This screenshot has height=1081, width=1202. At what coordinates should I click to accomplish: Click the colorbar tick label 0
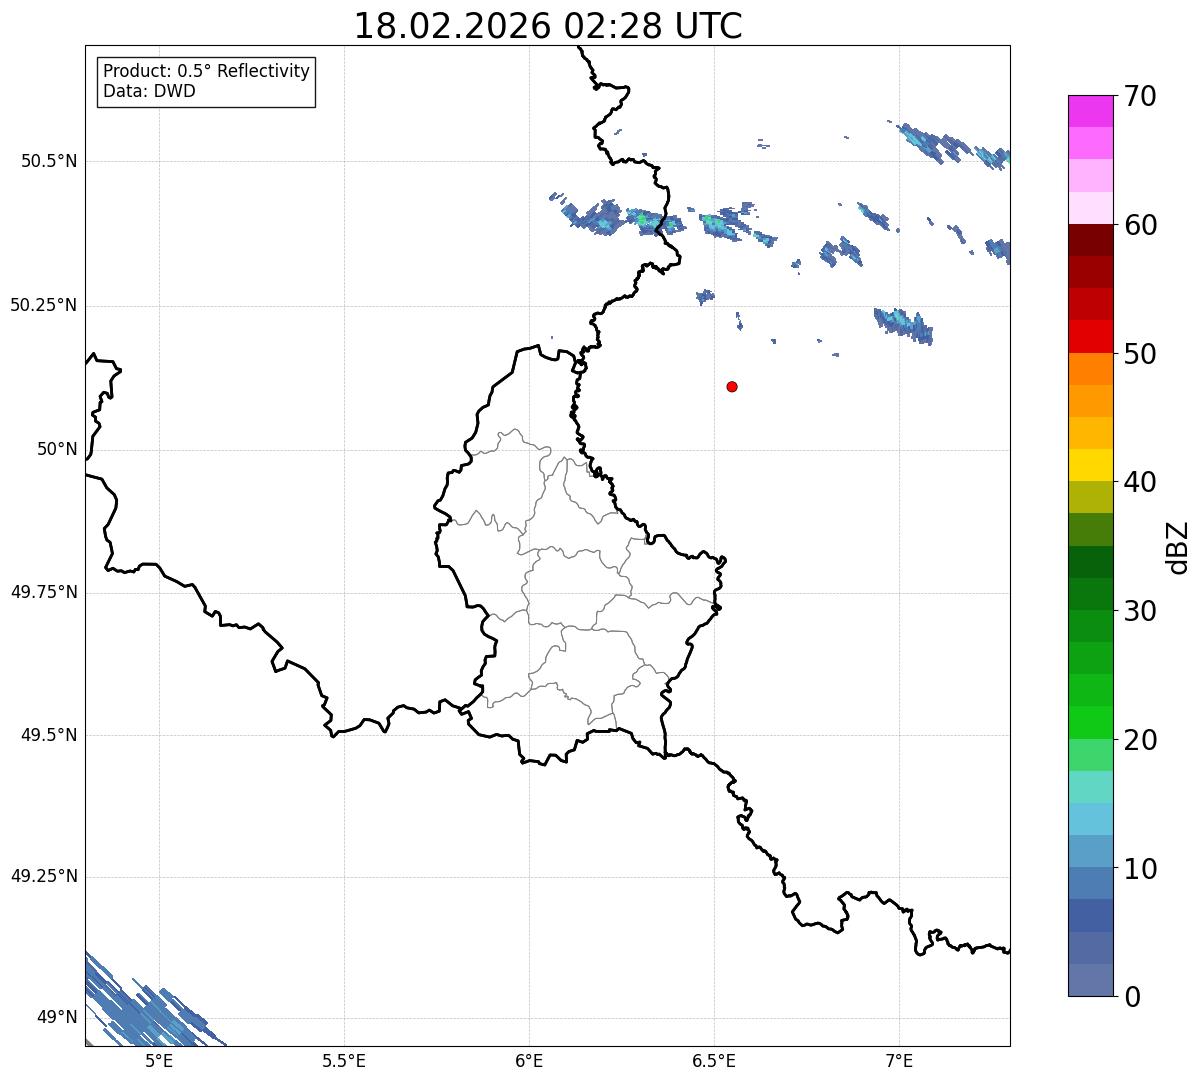coord(1131,997)
